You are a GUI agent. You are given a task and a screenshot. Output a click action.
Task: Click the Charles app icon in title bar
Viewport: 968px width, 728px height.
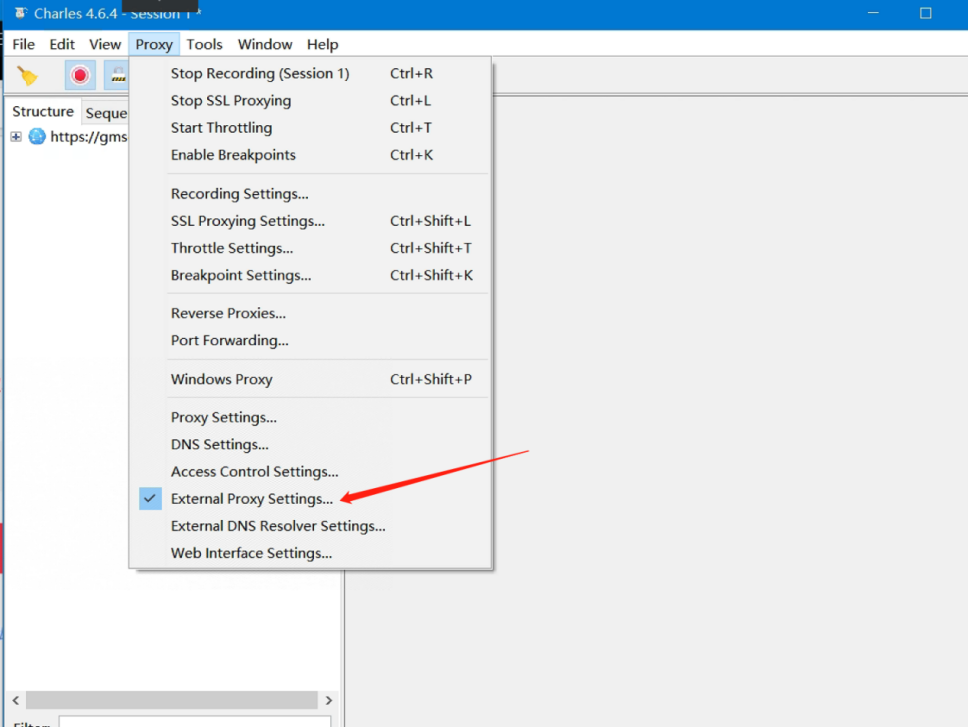click(x=20, y=13)
